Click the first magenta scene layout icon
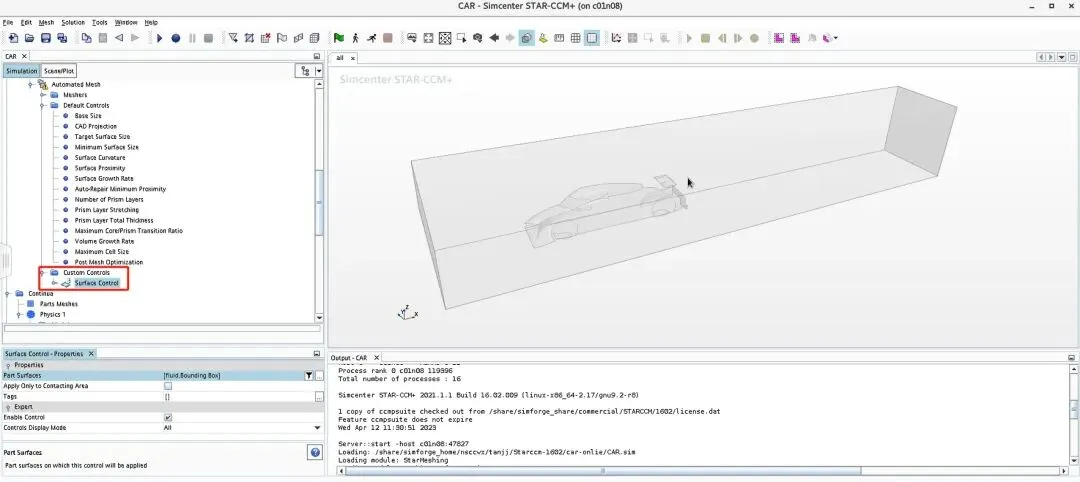 click(779, 39)
